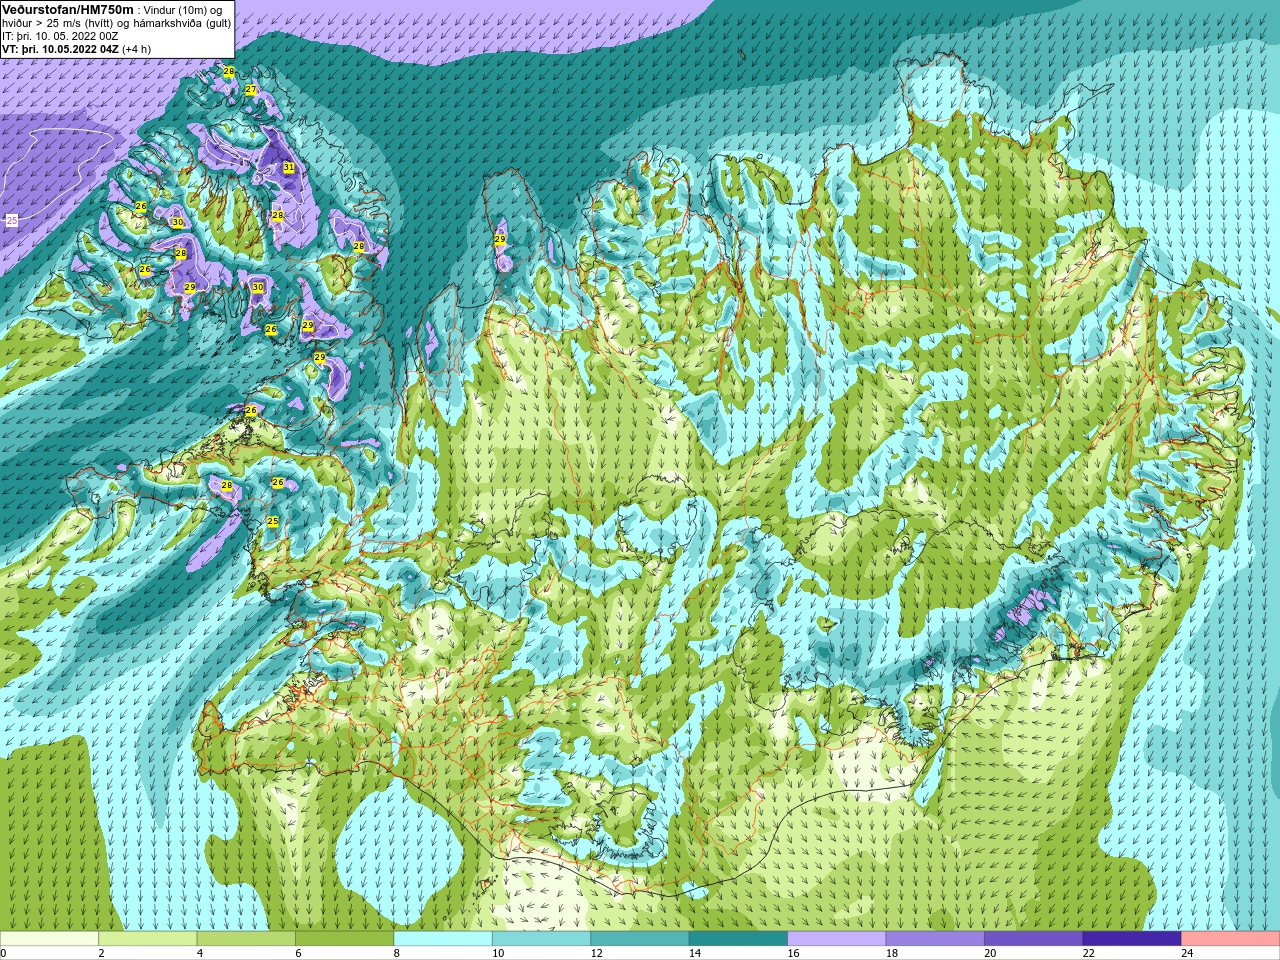Viewport: 1280px width, 960px height.
Task: Select the 20–22 m/s violet legend swatch
Action: tap(1034, 938)
